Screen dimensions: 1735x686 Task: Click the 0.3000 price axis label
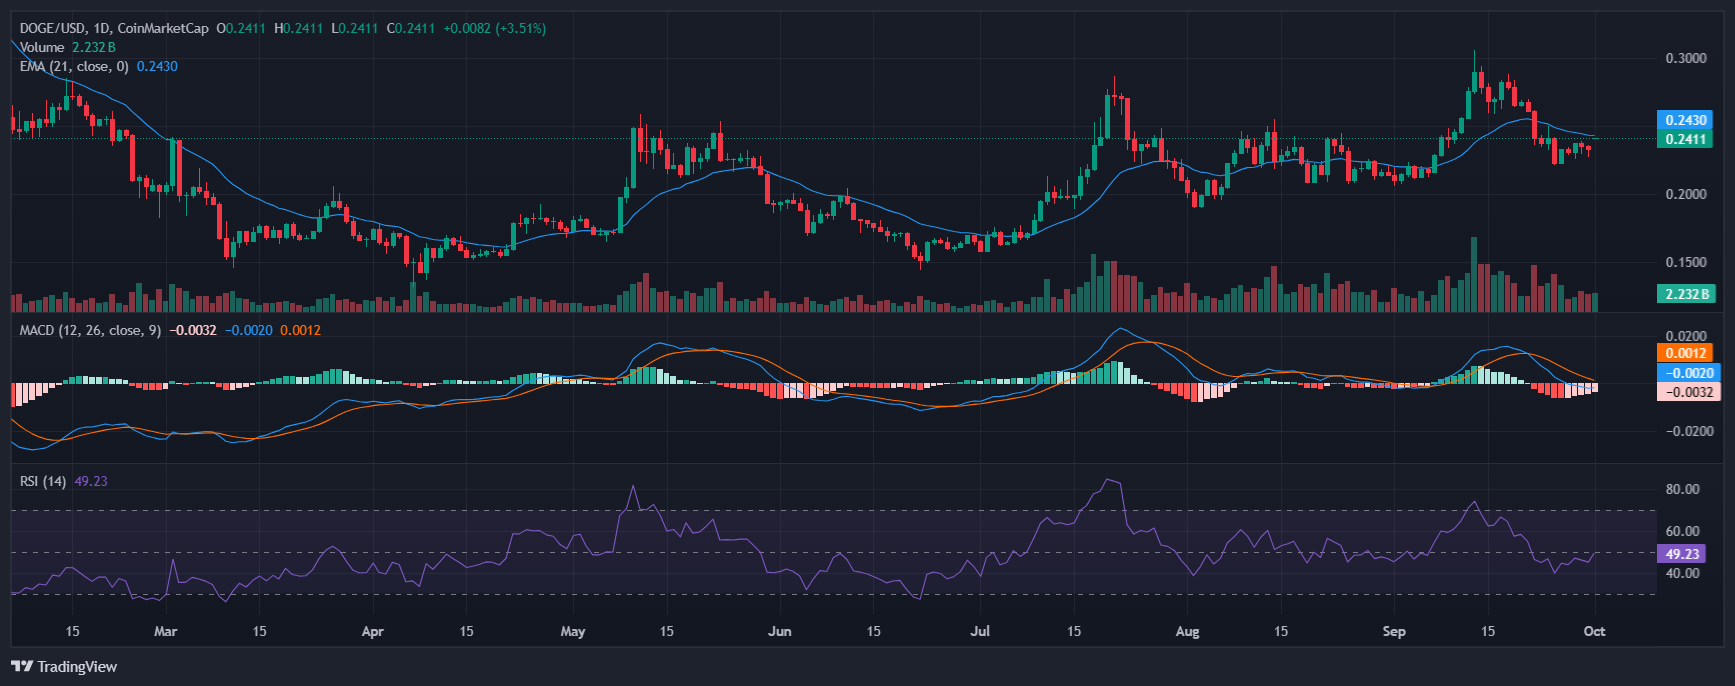pos(1685,58)
